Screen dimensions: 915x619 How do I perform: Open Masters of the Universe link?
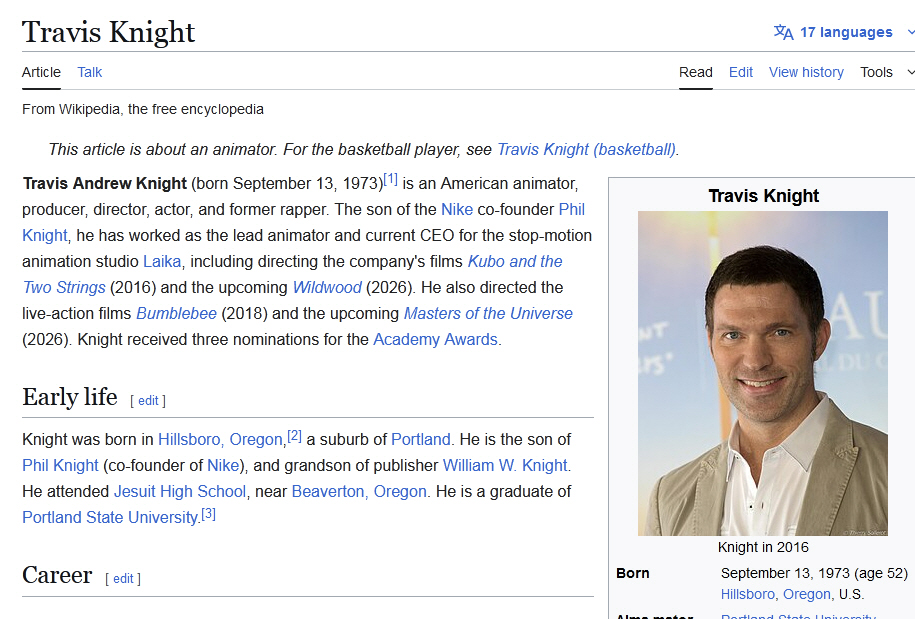pos(488,314)
